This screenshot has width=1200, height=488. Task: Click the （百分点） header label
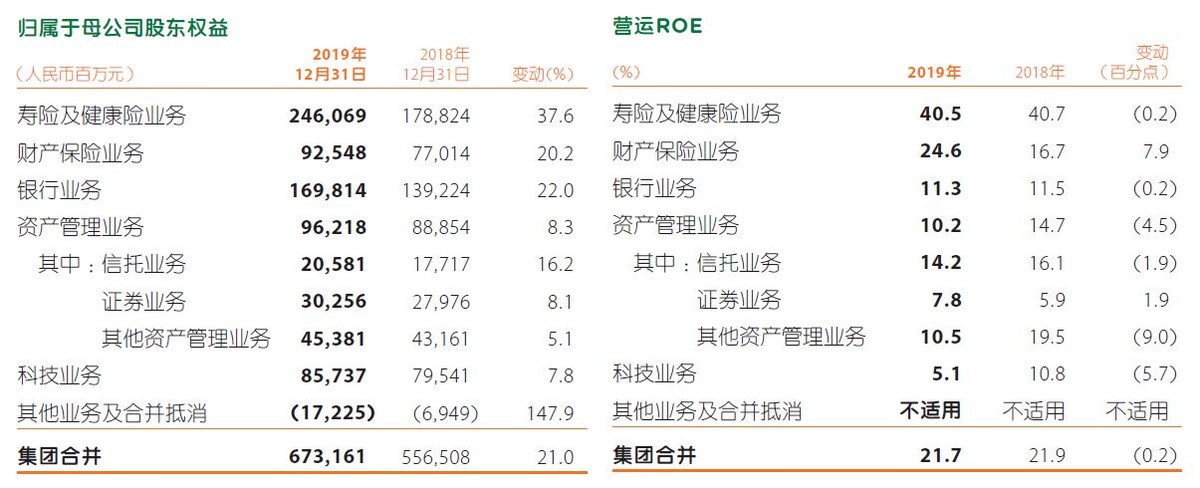[1133, 73]
